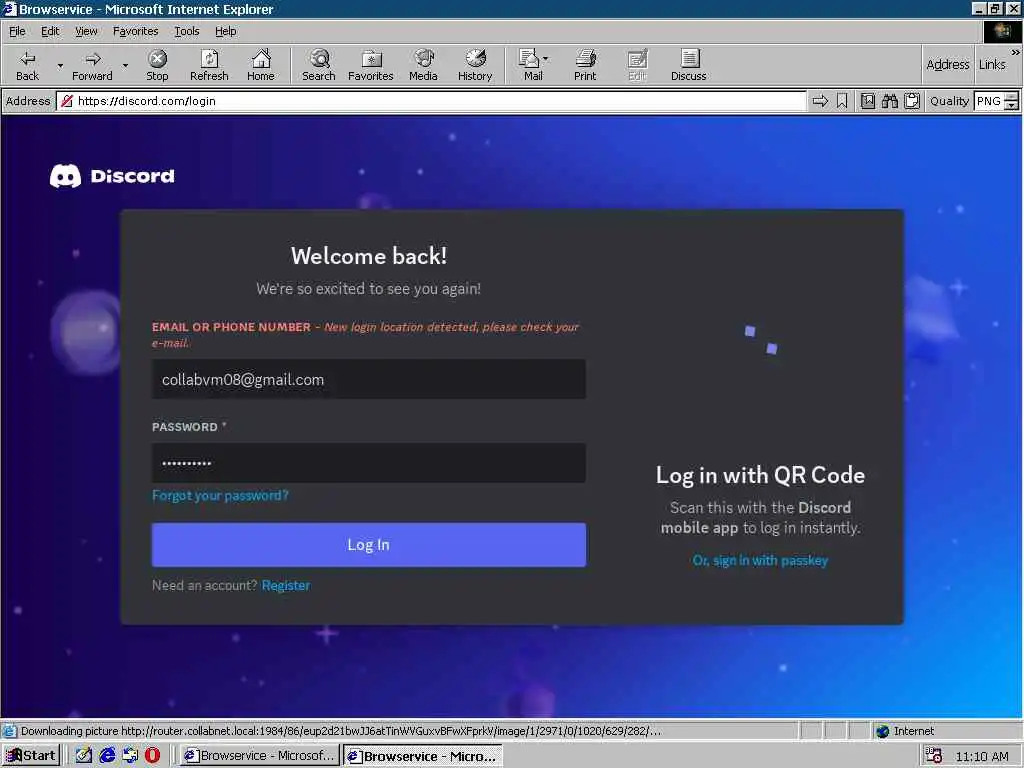
Task: Print the page via toolbar icon
Action: point(585,65)
